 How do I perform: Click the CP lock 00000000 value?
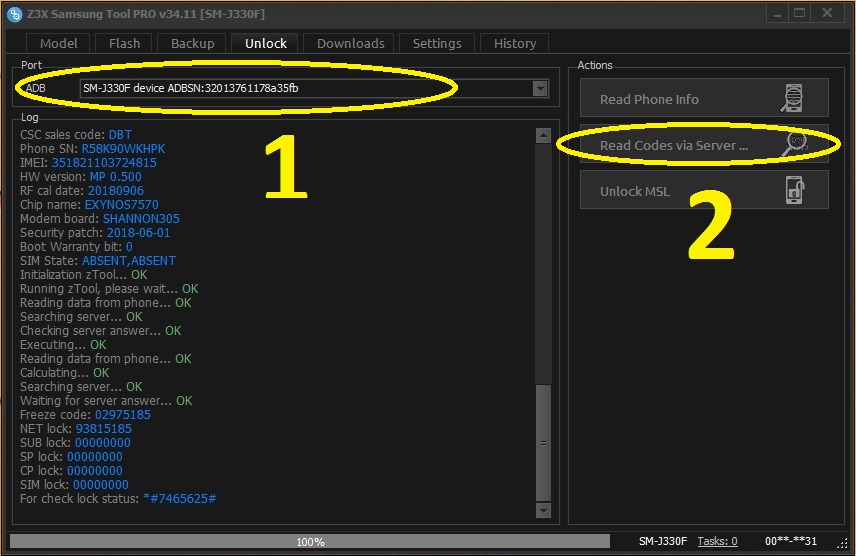tap(94, 471)
